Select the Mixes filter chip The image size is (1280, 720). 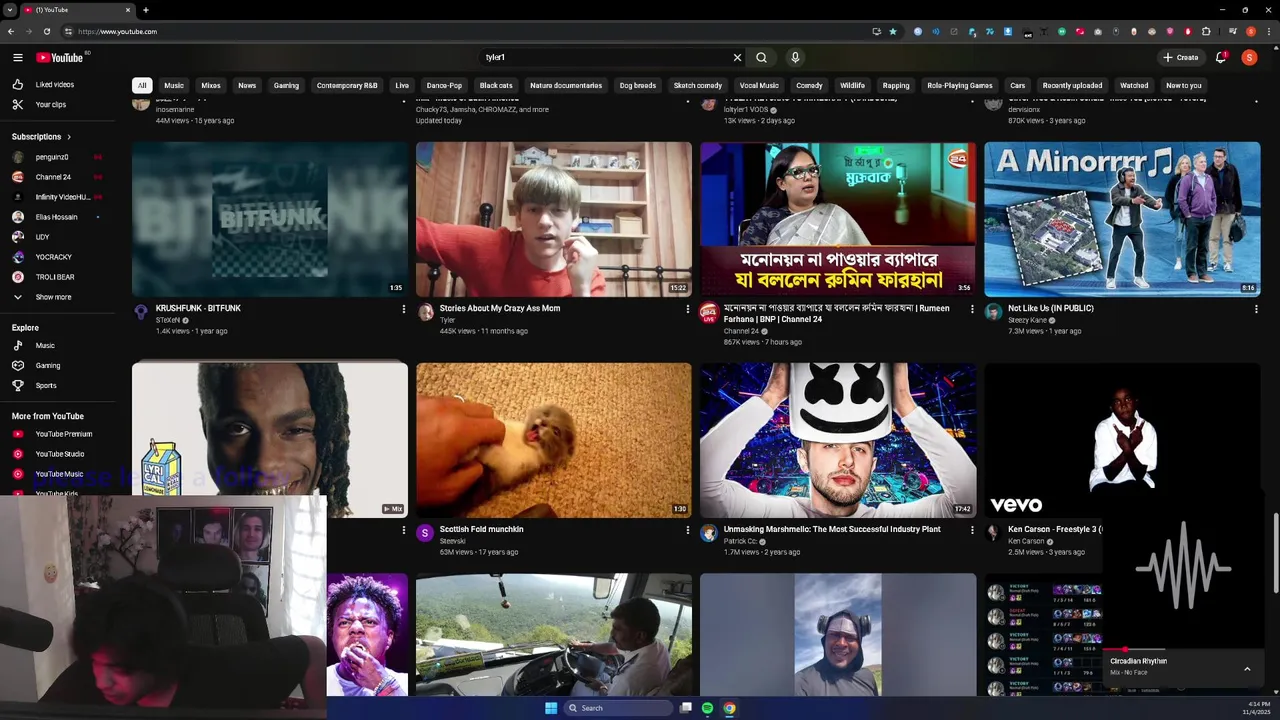(x=211, y=86)
